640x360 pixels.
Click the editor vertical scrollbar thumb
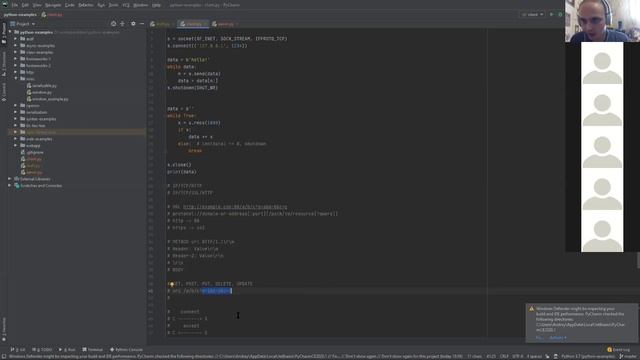pyautogui.click(x=638, y=260)
